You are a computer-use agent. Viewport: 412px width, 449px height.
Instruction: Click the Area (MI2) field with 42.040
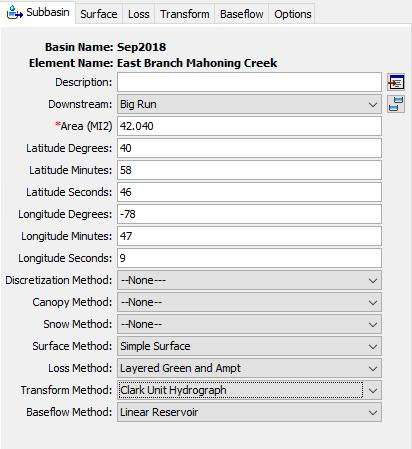point(249,126)
